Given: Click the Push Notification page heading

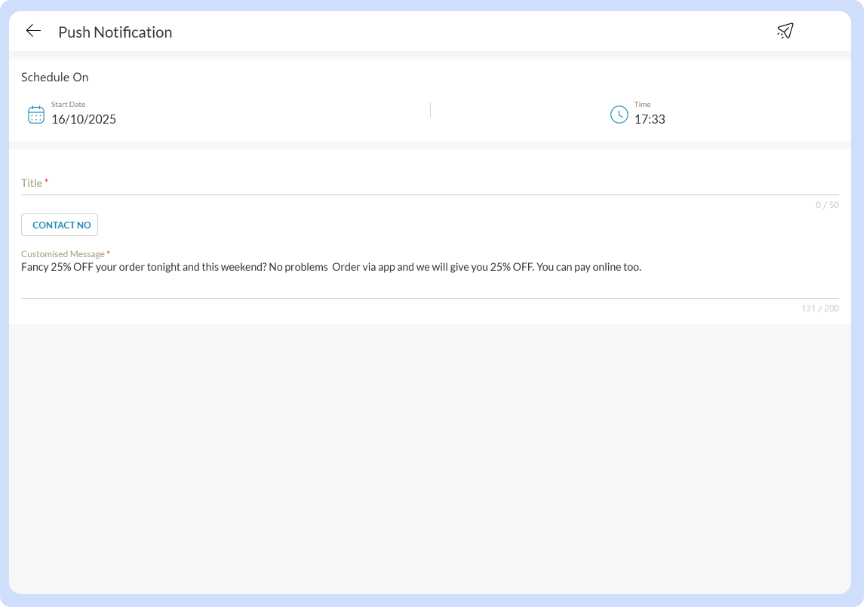Looking at the screenshot, I should (x=115, y=32).
